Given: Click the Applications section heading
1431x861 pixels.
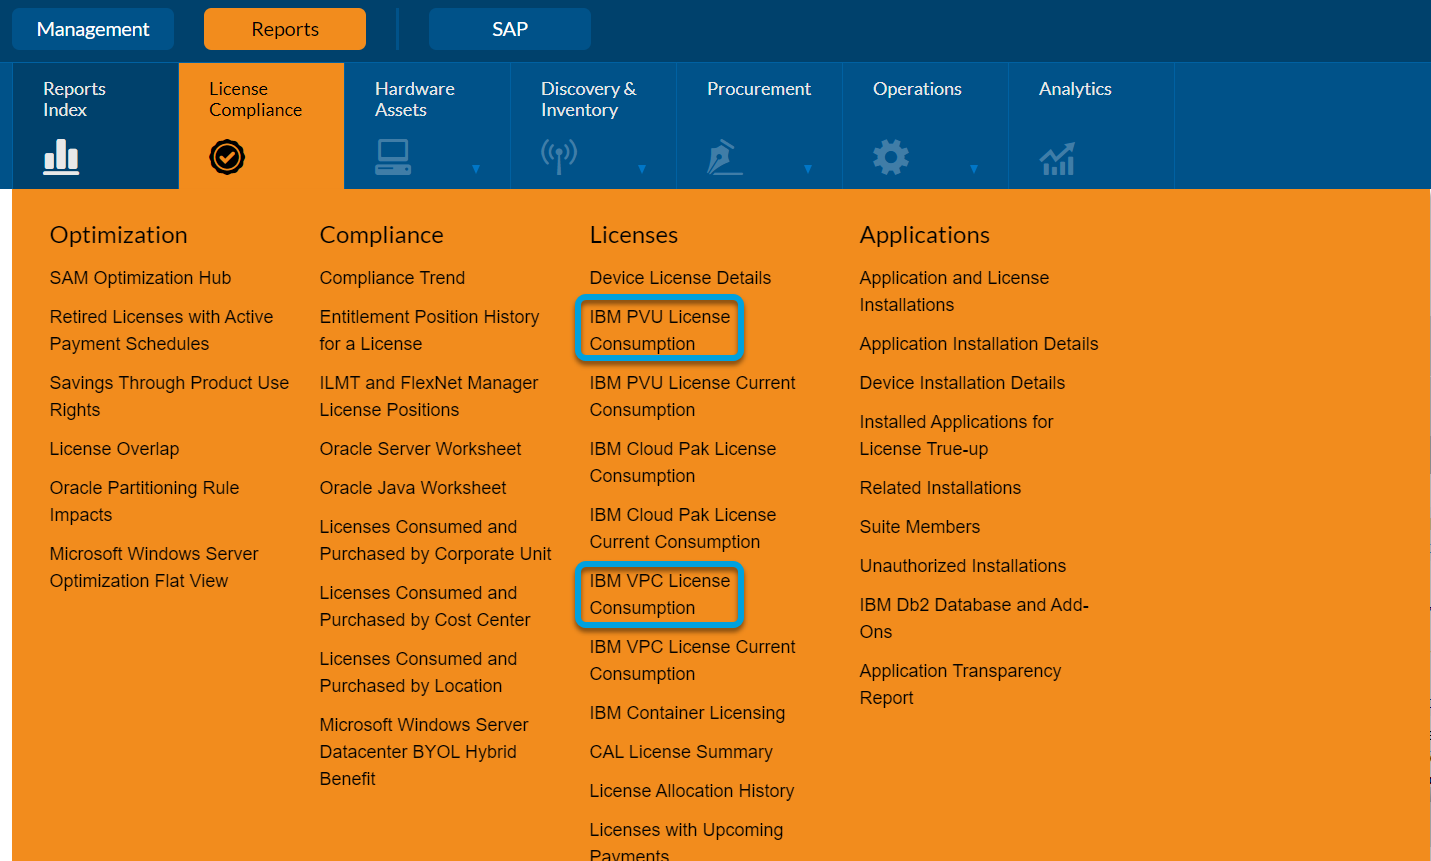Looking at the screenshot, I should pos(925,235).
